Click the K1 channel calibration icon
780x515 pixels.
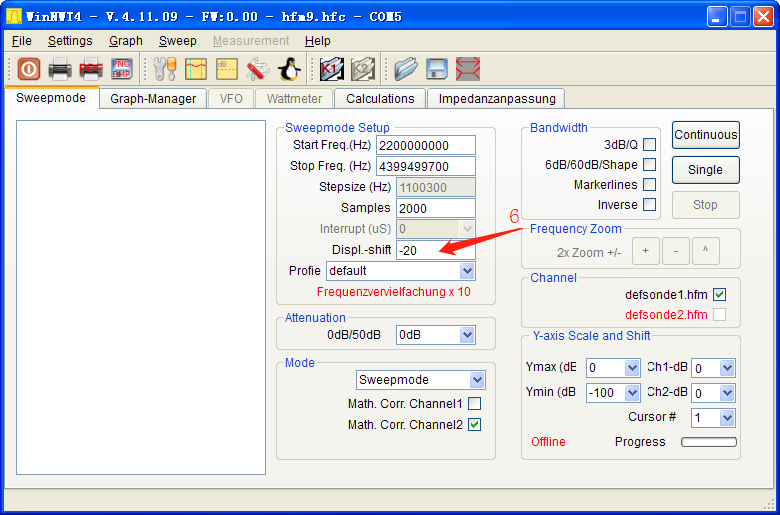331,69
